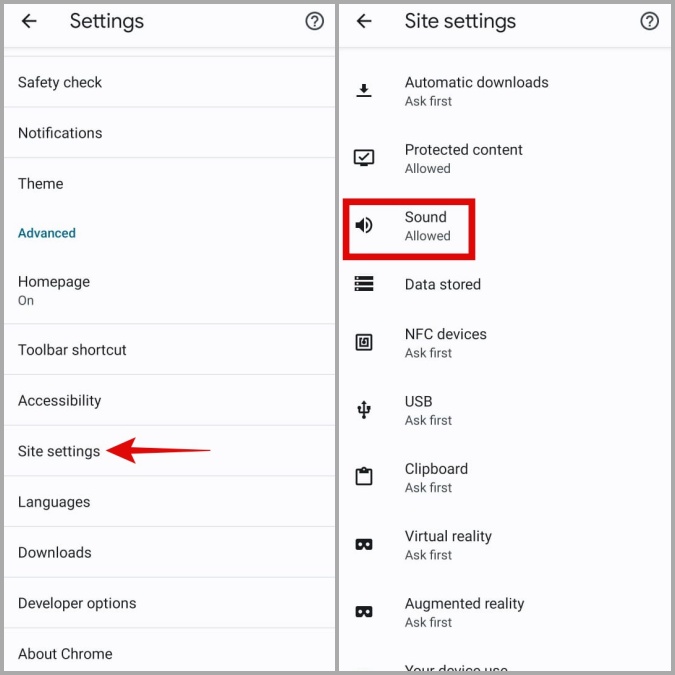Select Clipboard permission
Image resolution: width=675 pixels, height=675 pixels.
pos(505,477)
